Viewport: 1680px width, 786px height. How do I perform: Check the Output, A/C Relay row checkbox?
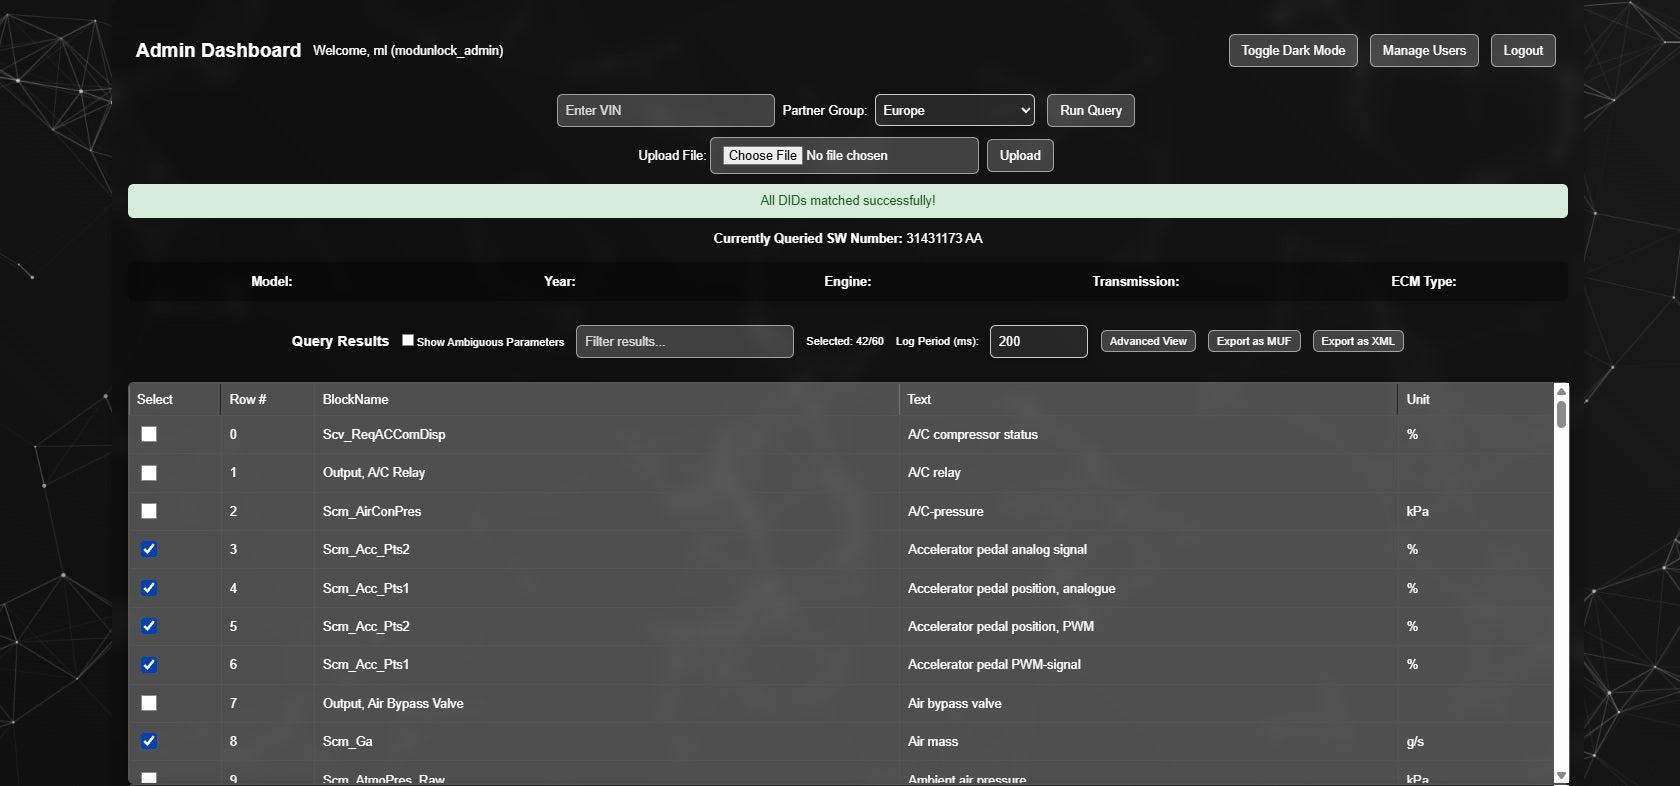pos(149,473)
